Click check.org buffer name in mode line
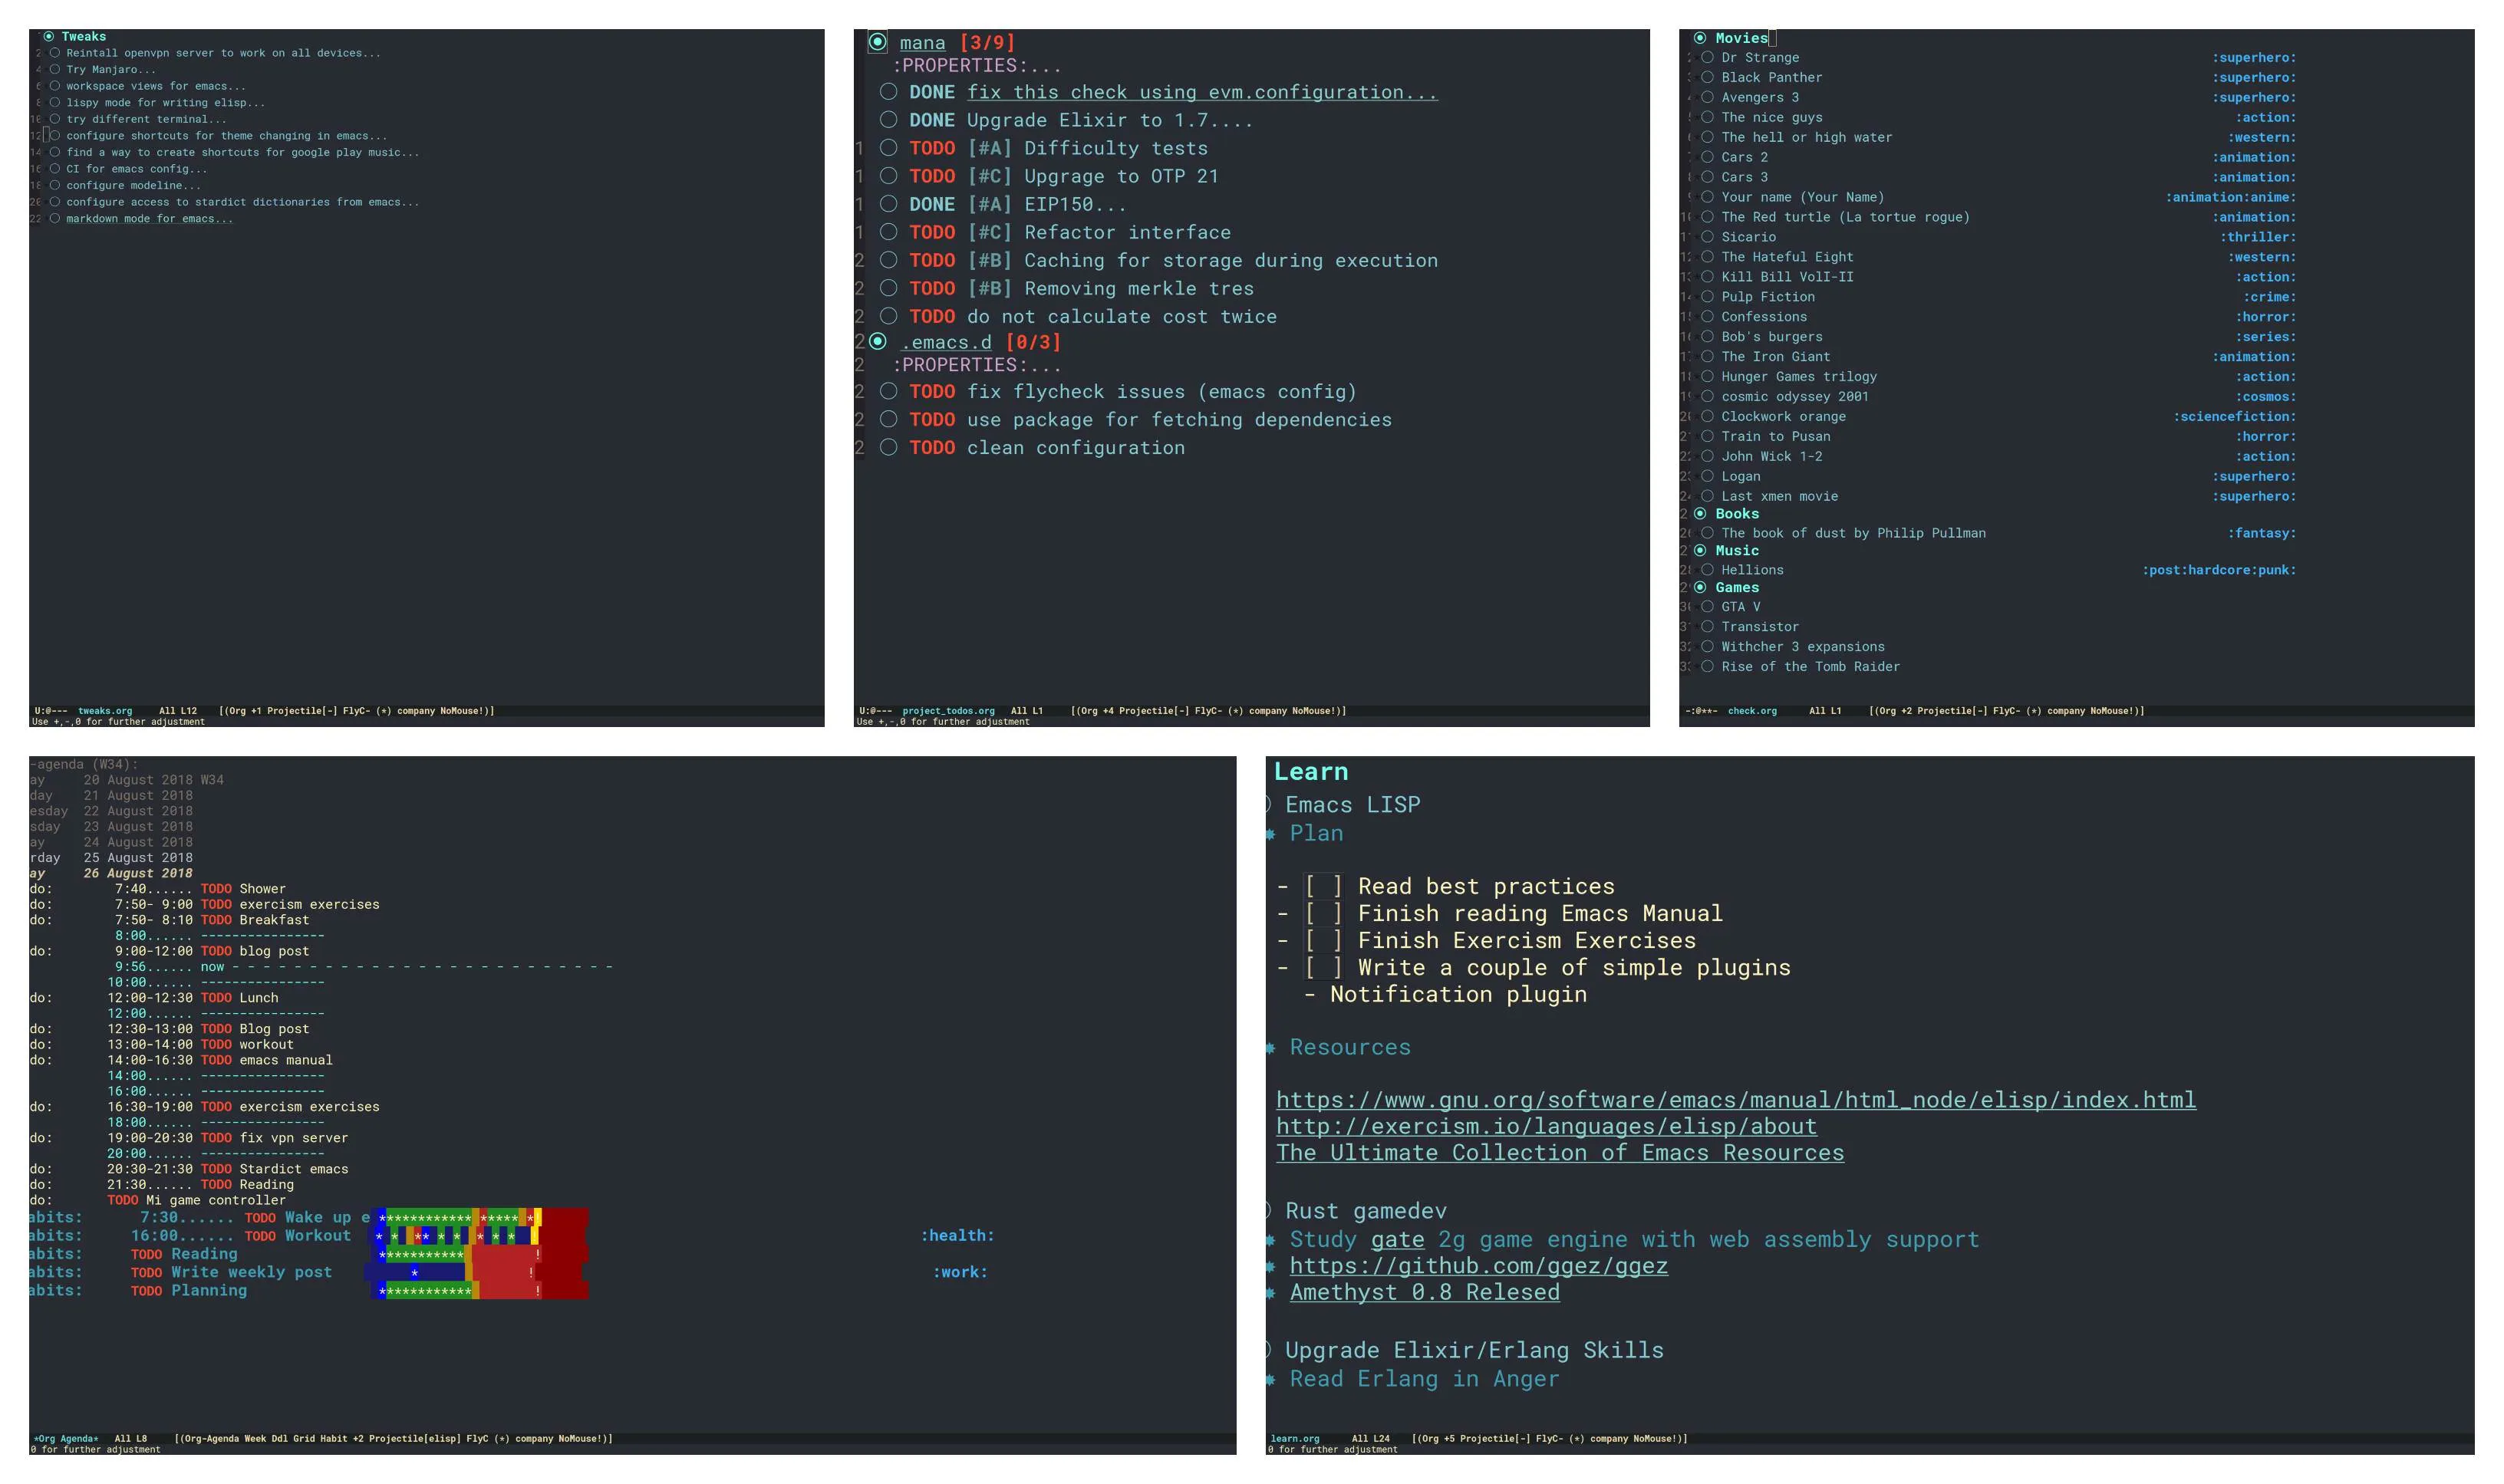The width and height of the screenshot is (2504, 1484). click(x=1752, y=711)
